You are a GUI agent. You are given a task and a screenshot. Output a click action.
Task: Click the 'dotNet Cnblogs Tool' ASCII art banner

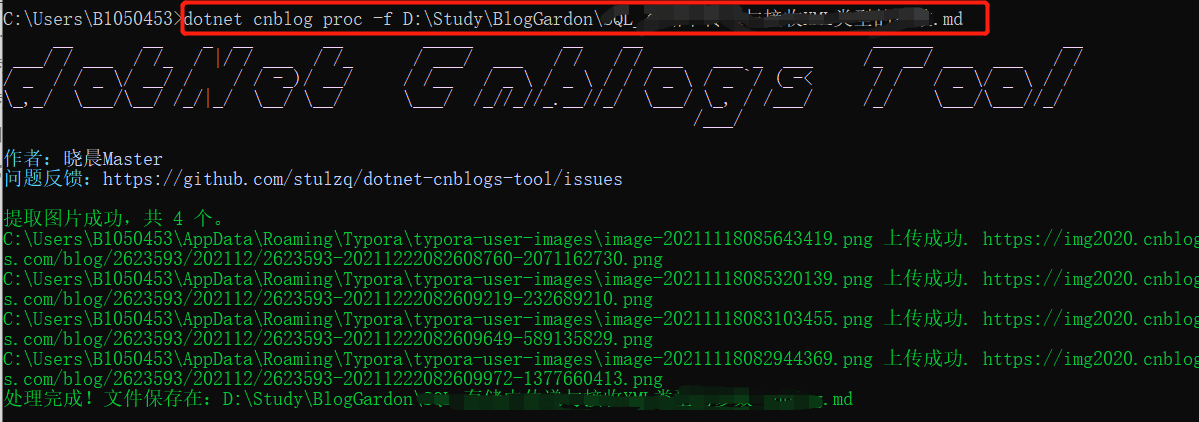tap(543, 85)
